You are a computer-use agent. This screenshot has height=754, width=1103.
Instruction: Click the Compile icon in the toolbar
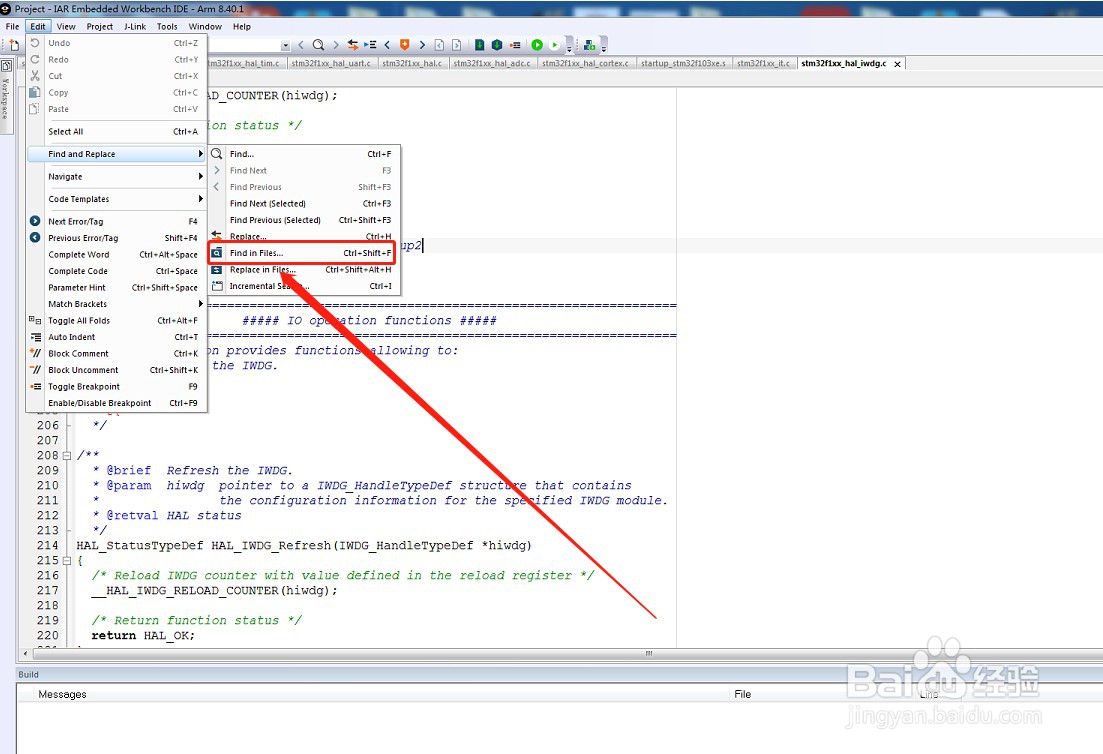point(479,45)
